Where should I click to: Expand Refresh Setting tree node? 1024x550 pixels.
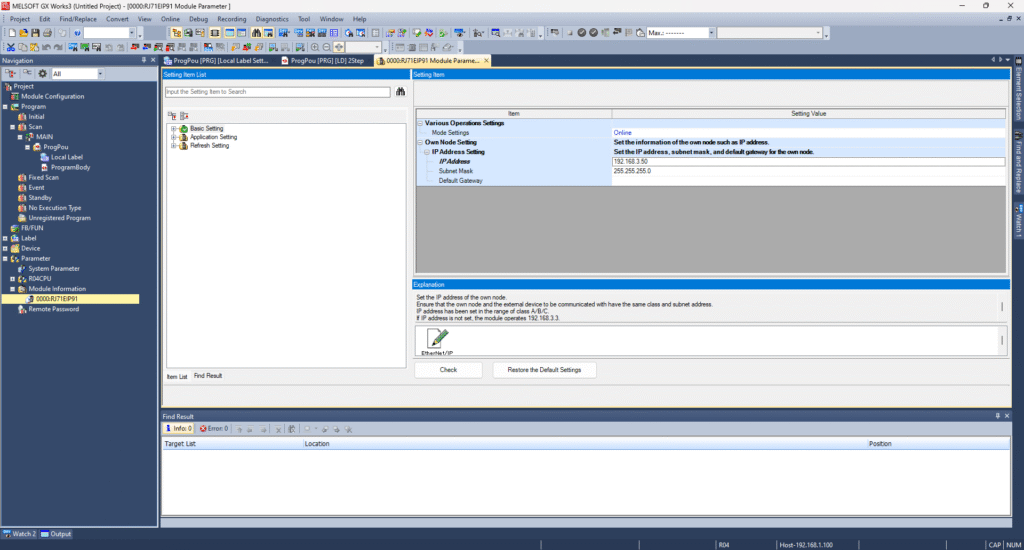[174, 146]
